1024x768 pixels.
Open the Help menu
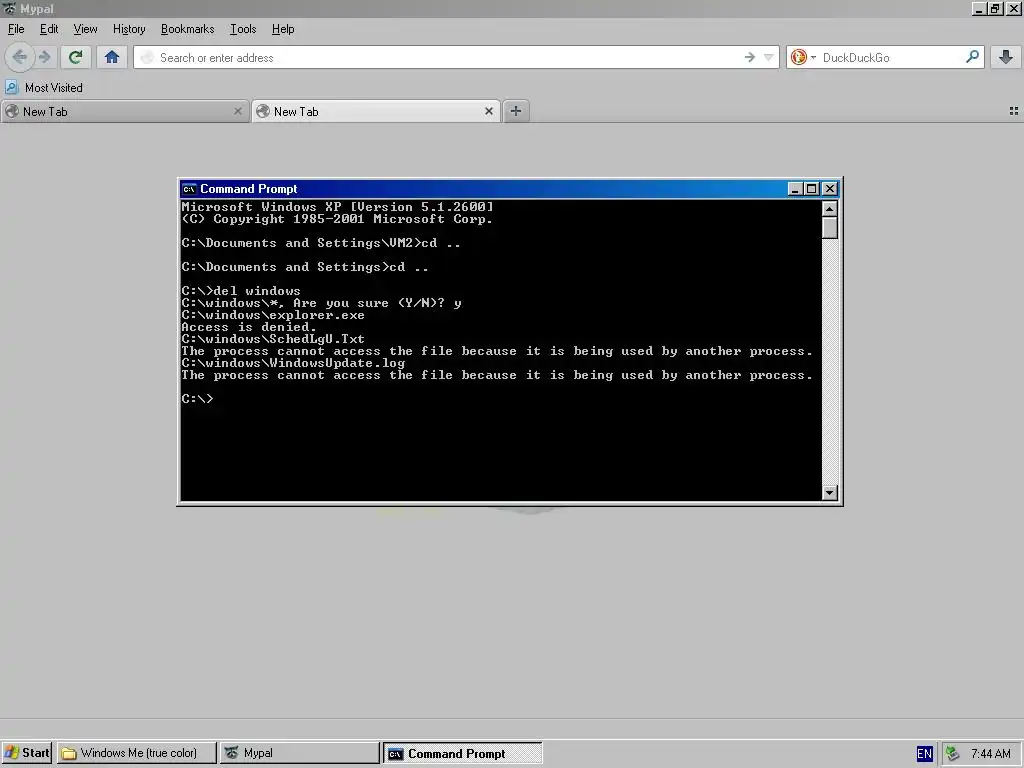[x=283, y=29]
